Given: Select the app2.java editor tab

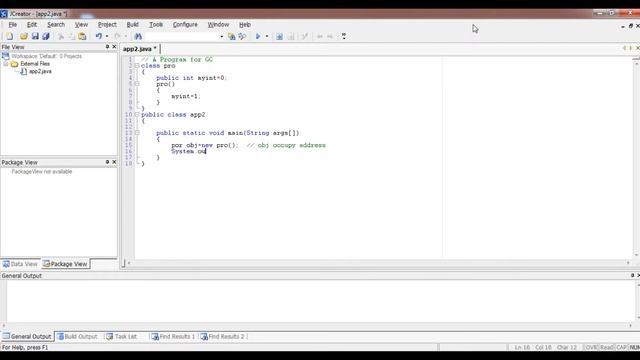Looking at the screenshot, I should pyautogui.click(x=140, y=49).
